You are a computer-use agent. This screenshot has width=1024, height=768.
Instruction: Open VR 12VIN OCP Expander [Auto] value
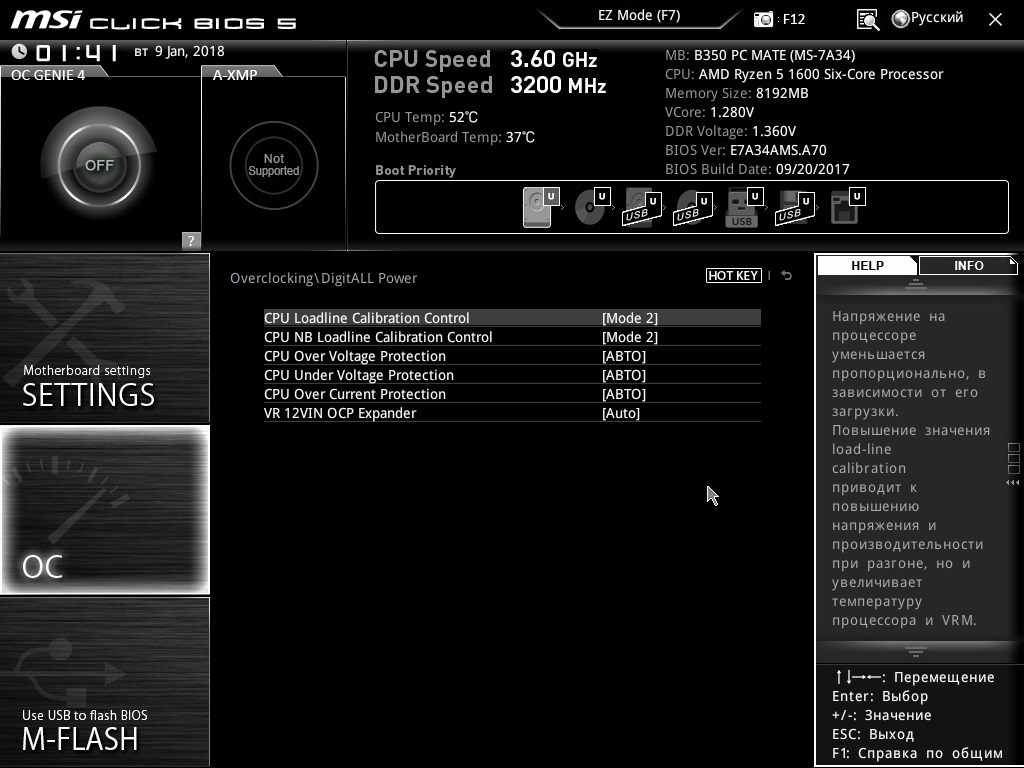pos(621,413)
